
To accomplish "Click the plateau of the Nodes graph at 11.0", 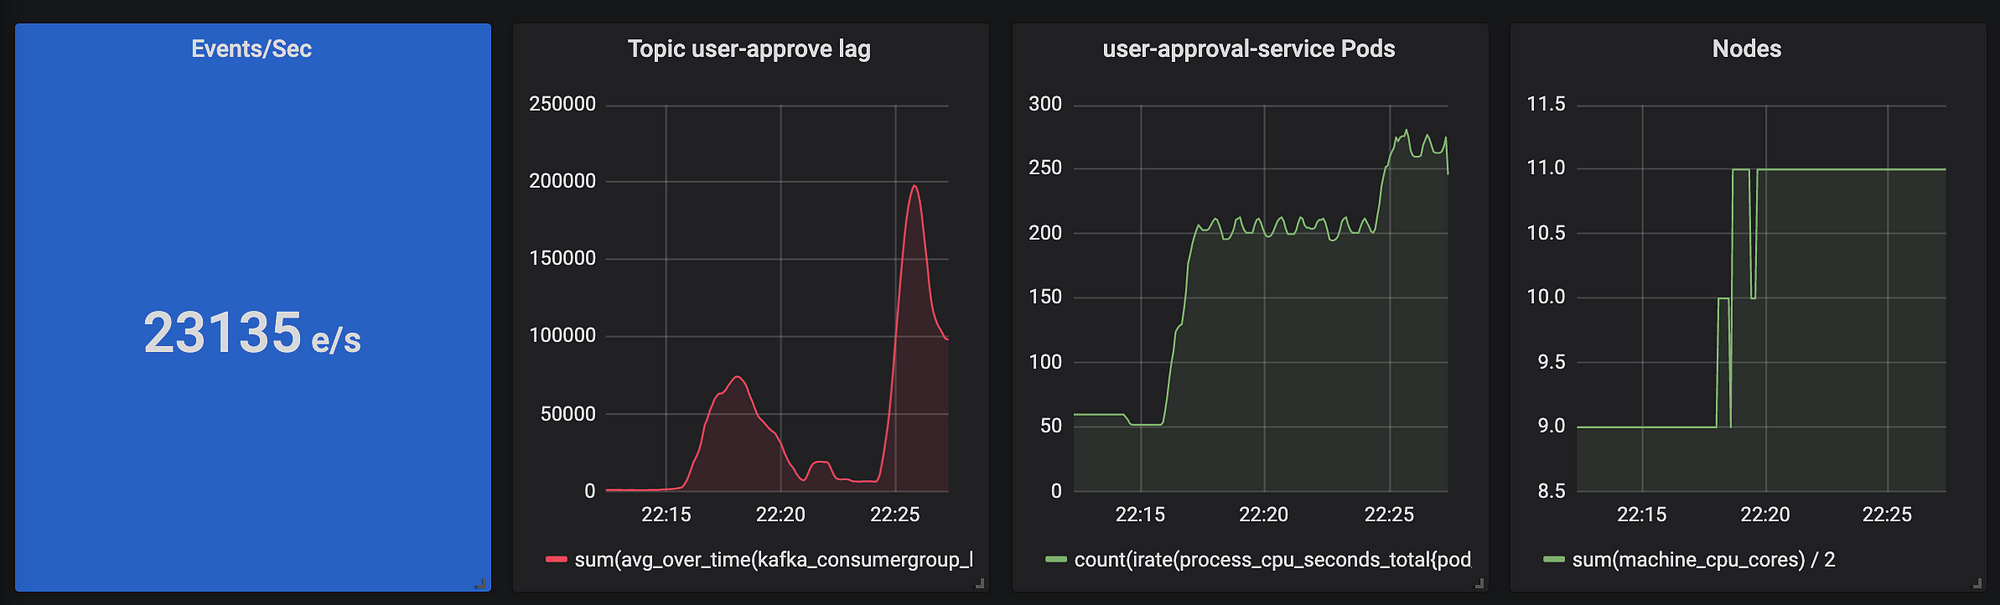I will coord(1851,169).
